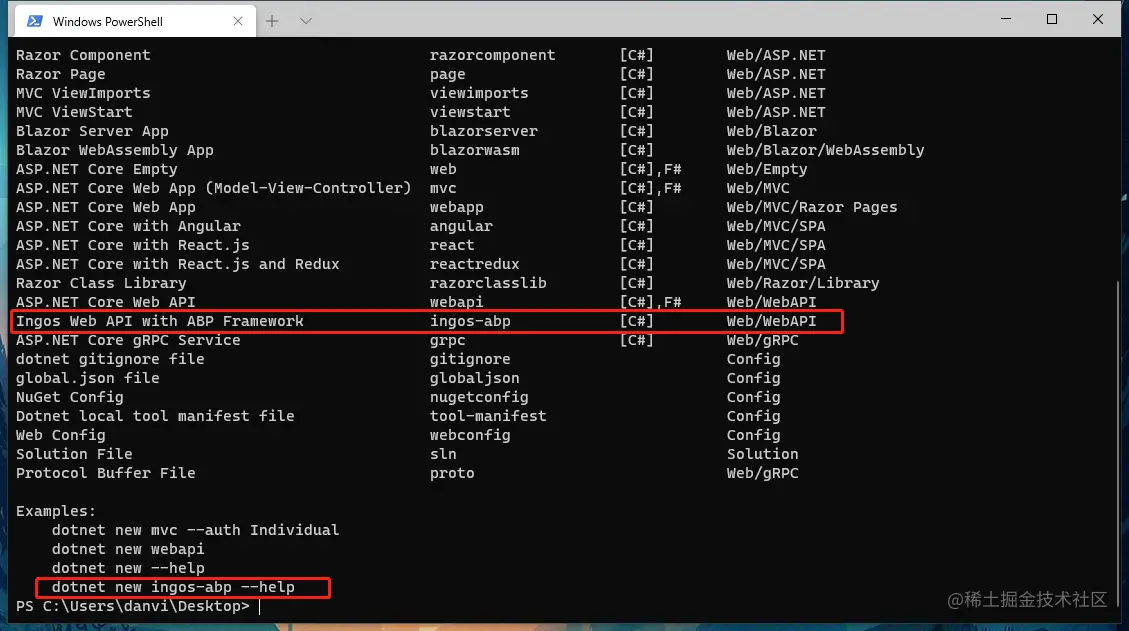The height and width of the screenshot is (631, 1129).
Task: Click 'ASP.NET Core Empty' text
Action: [96, 169]
